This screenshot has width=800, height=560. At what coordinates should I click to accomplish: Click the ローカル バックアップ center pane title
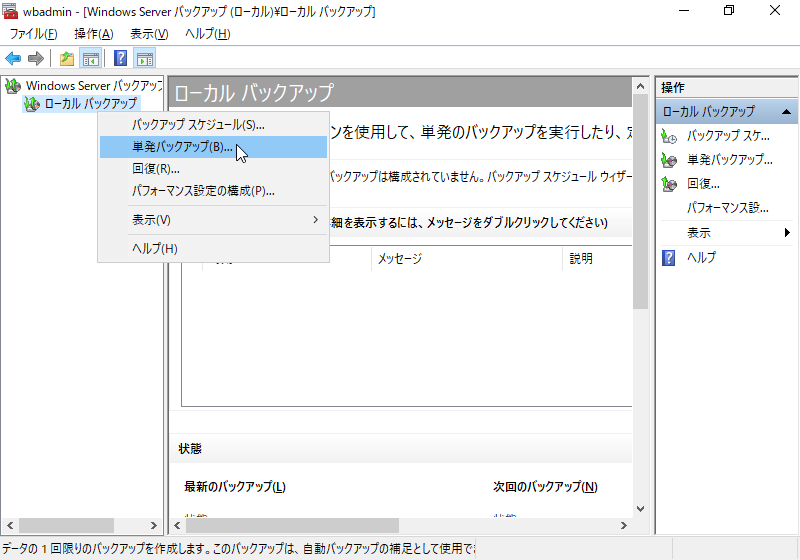click(254, 93)
